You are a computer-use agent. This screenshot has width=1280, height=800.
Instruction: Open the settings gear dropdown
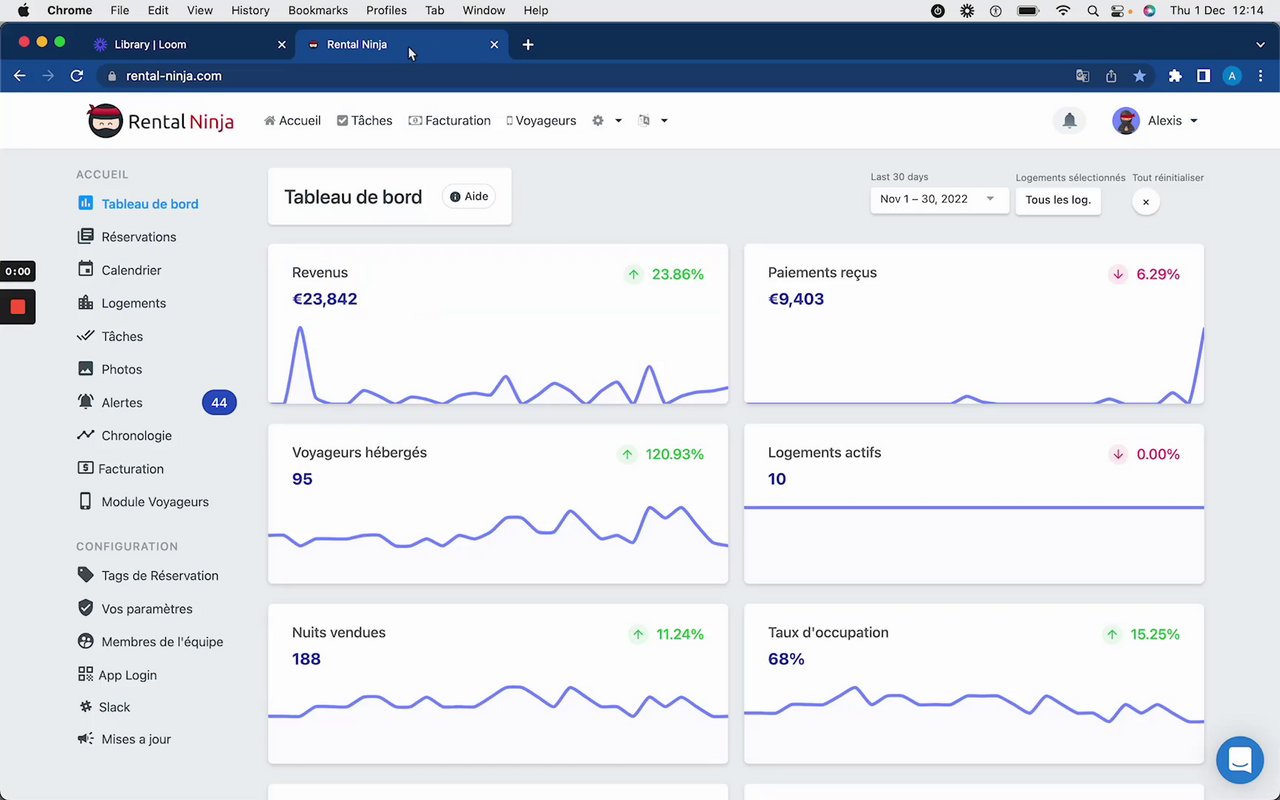point(606,121)
